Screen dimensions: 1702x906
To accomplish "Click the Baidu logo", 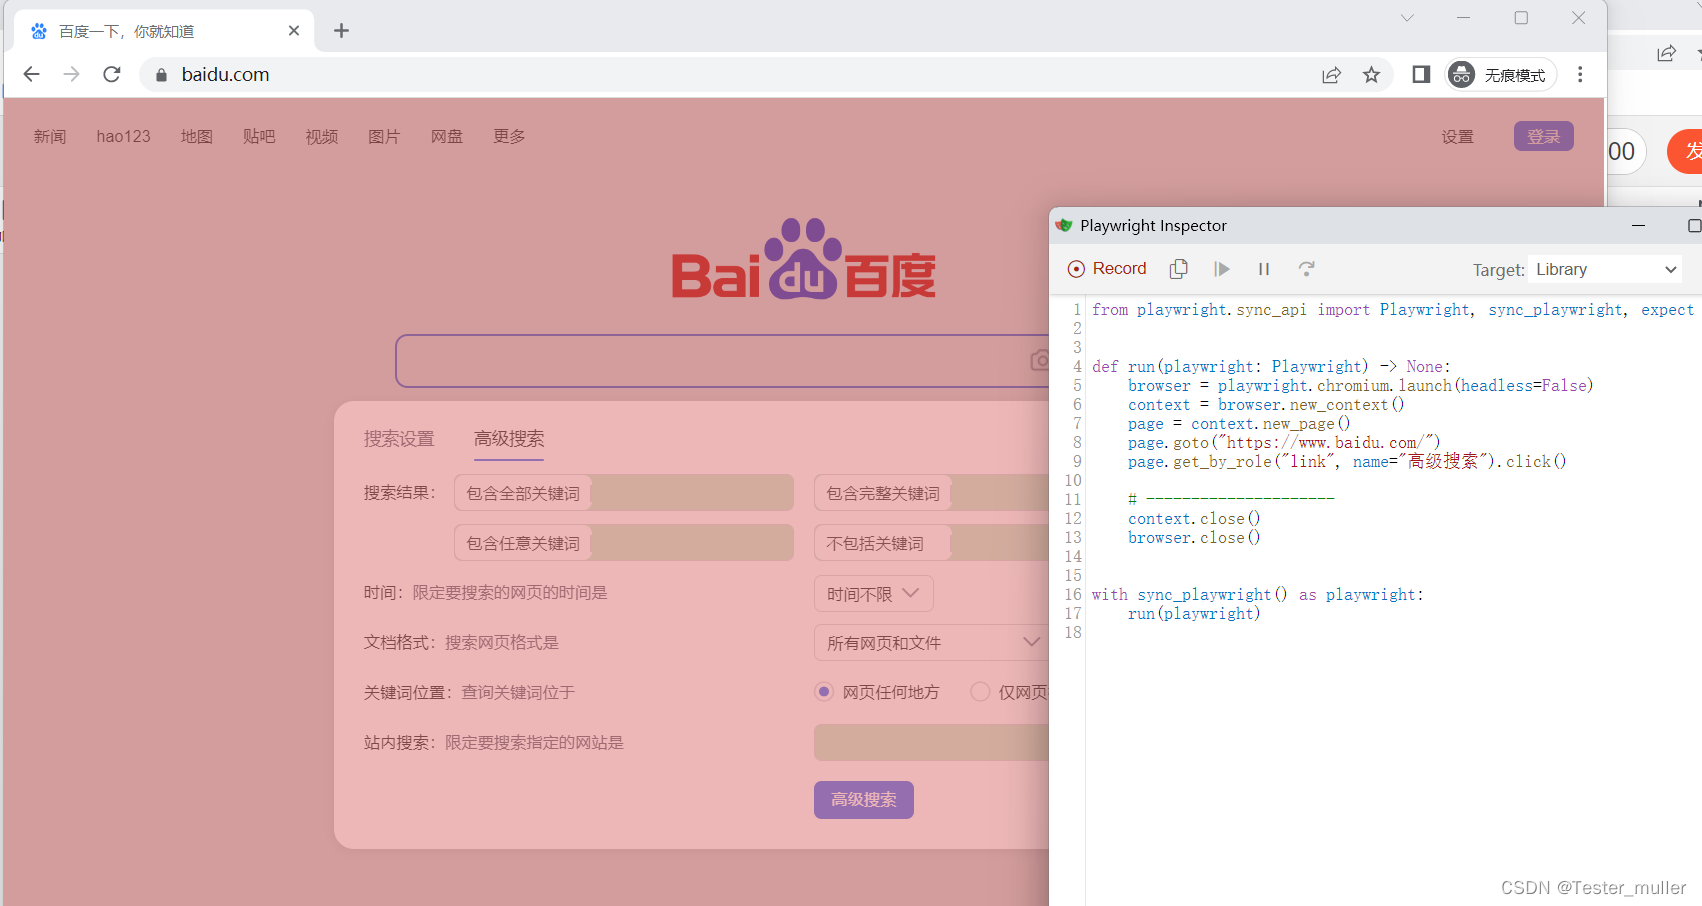I will click(x=804, y=259).
